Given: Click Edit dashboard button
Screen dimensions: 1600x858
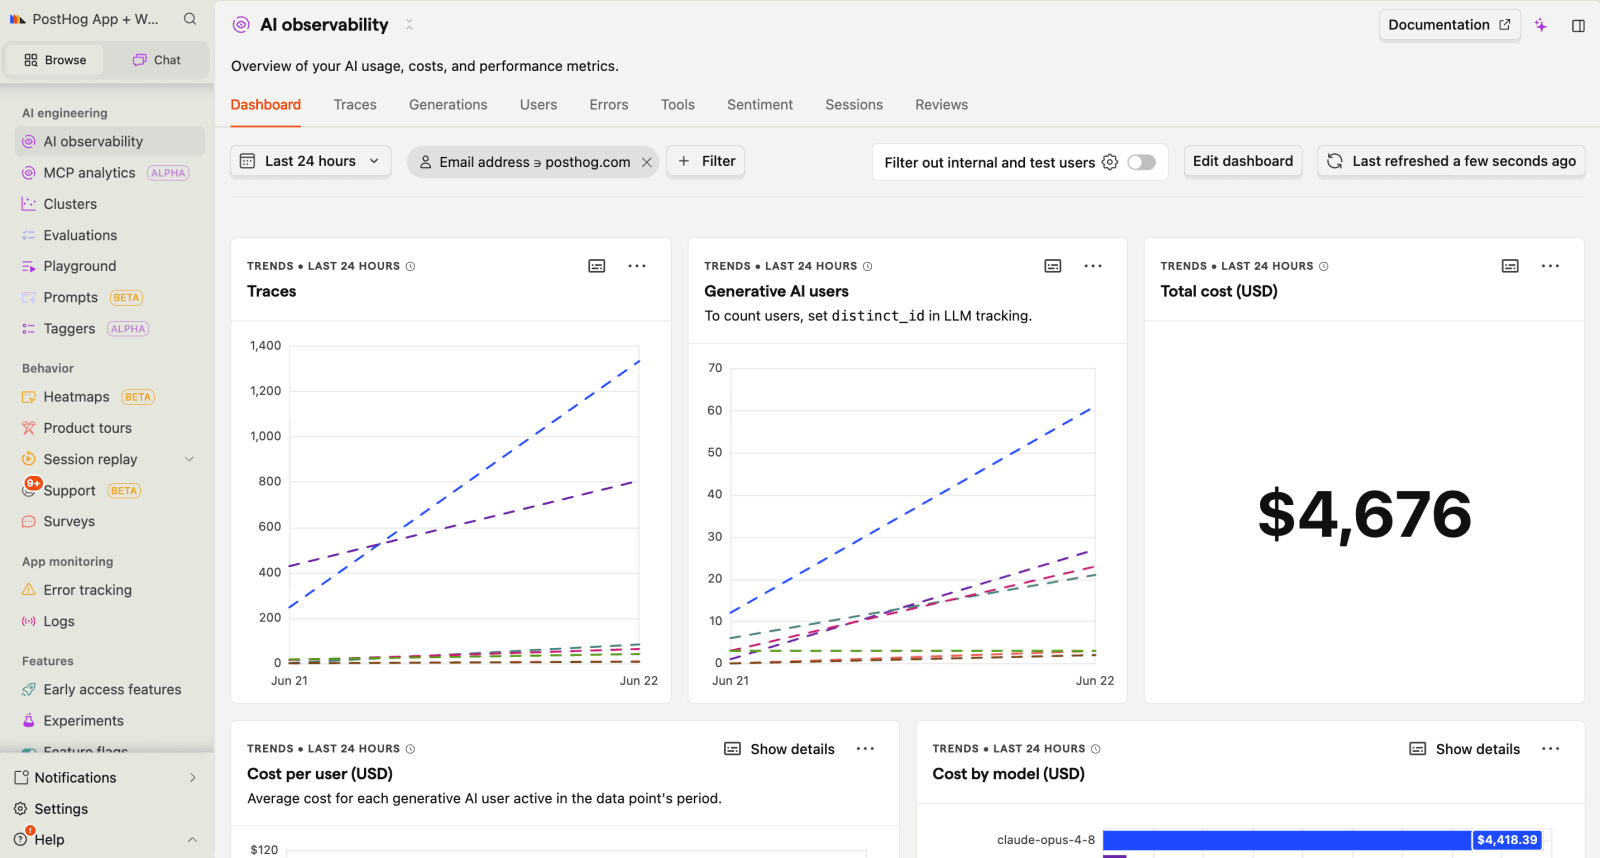Looking at the screenshot, I should (1243, 161).
